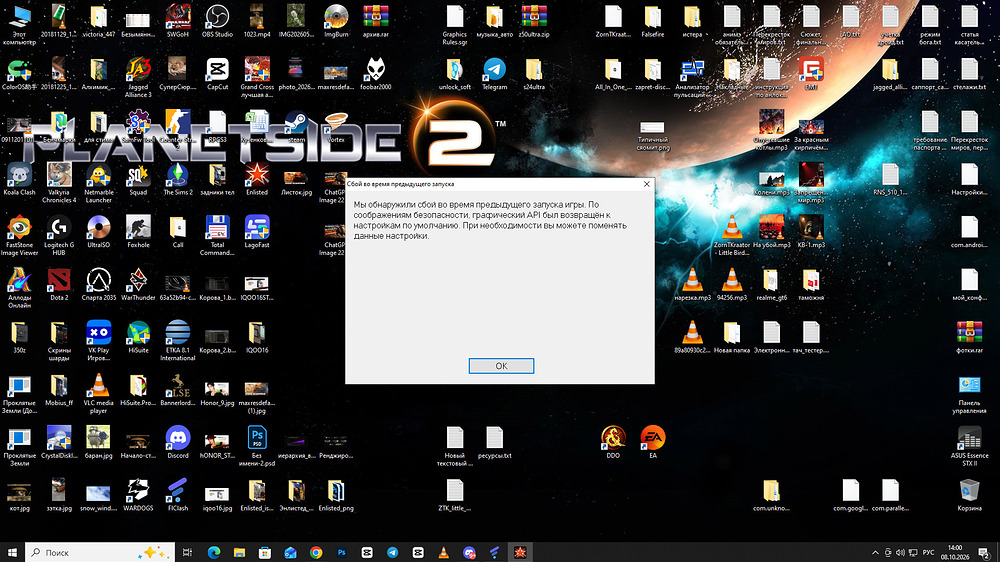Select the ImgBurn desktop icon
This screenshot has height=562, width=1000.
click(336, 21)
